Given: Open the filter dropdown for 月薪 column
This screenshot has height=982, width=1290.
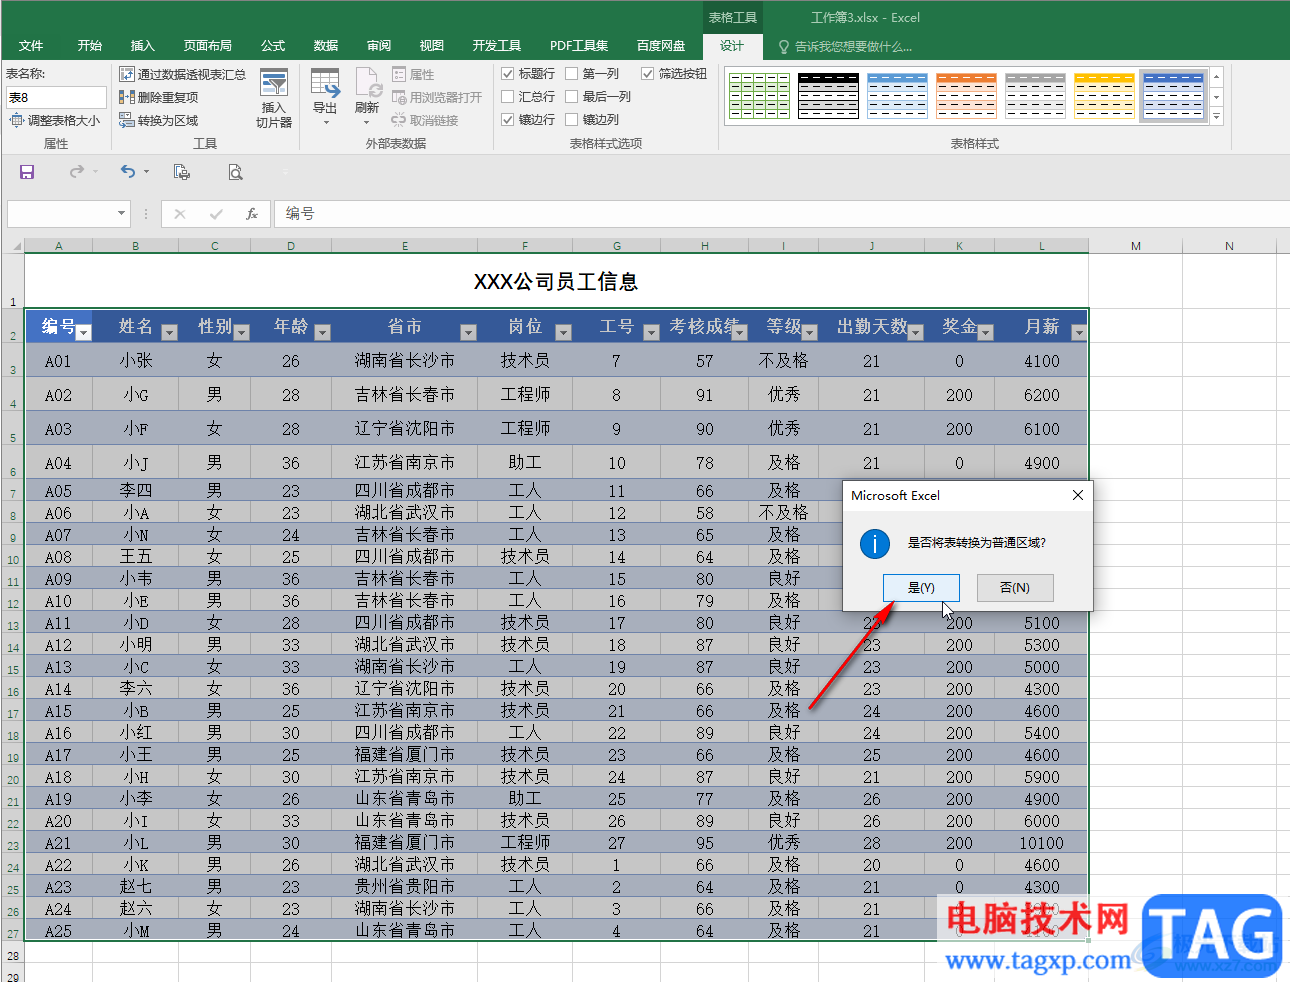Looking at the screenshot, I should 1078,332.
